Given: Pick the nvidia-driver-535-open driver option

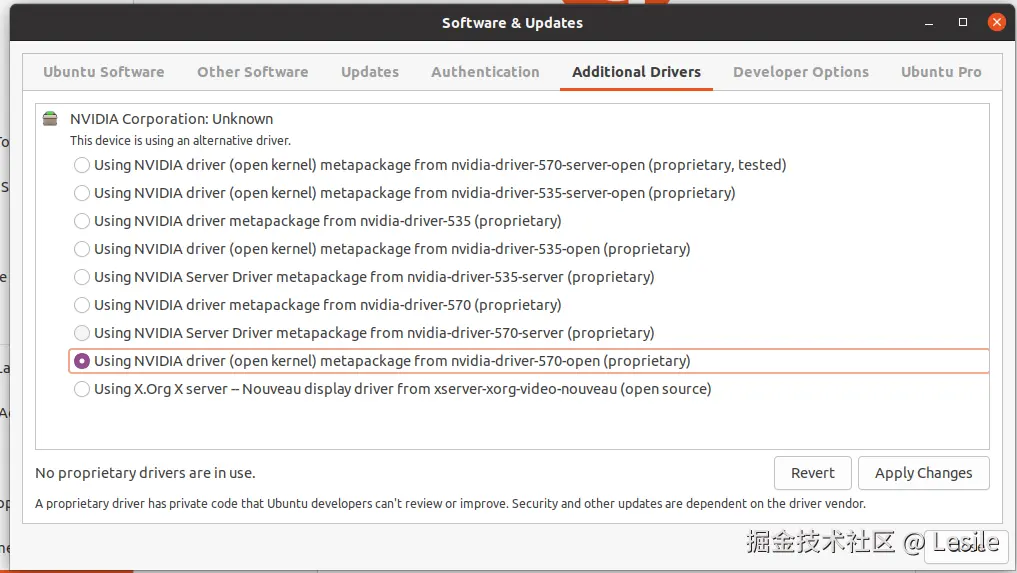Looking at the screenshot, I should tap(82, 249).
